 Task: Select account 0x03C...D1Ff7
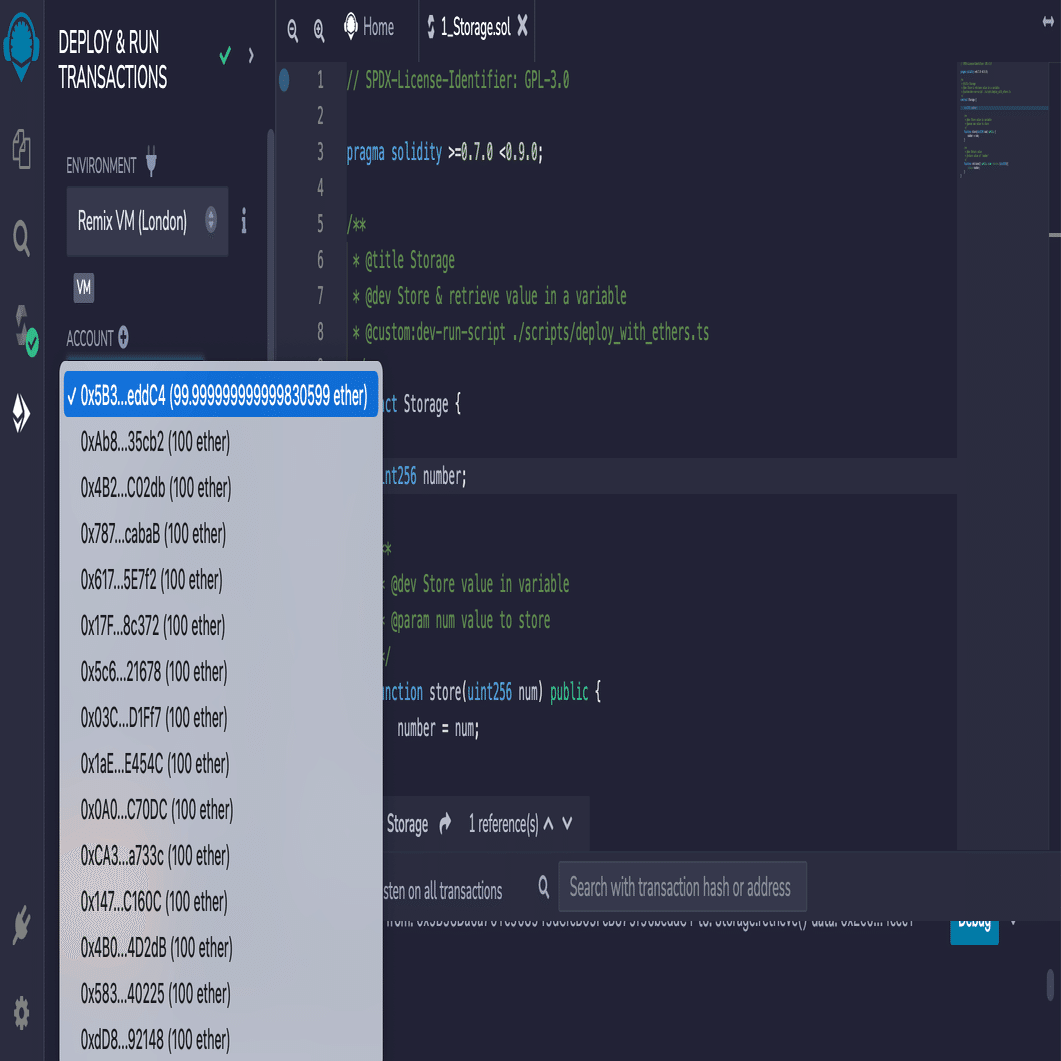(x=221, y=718)
